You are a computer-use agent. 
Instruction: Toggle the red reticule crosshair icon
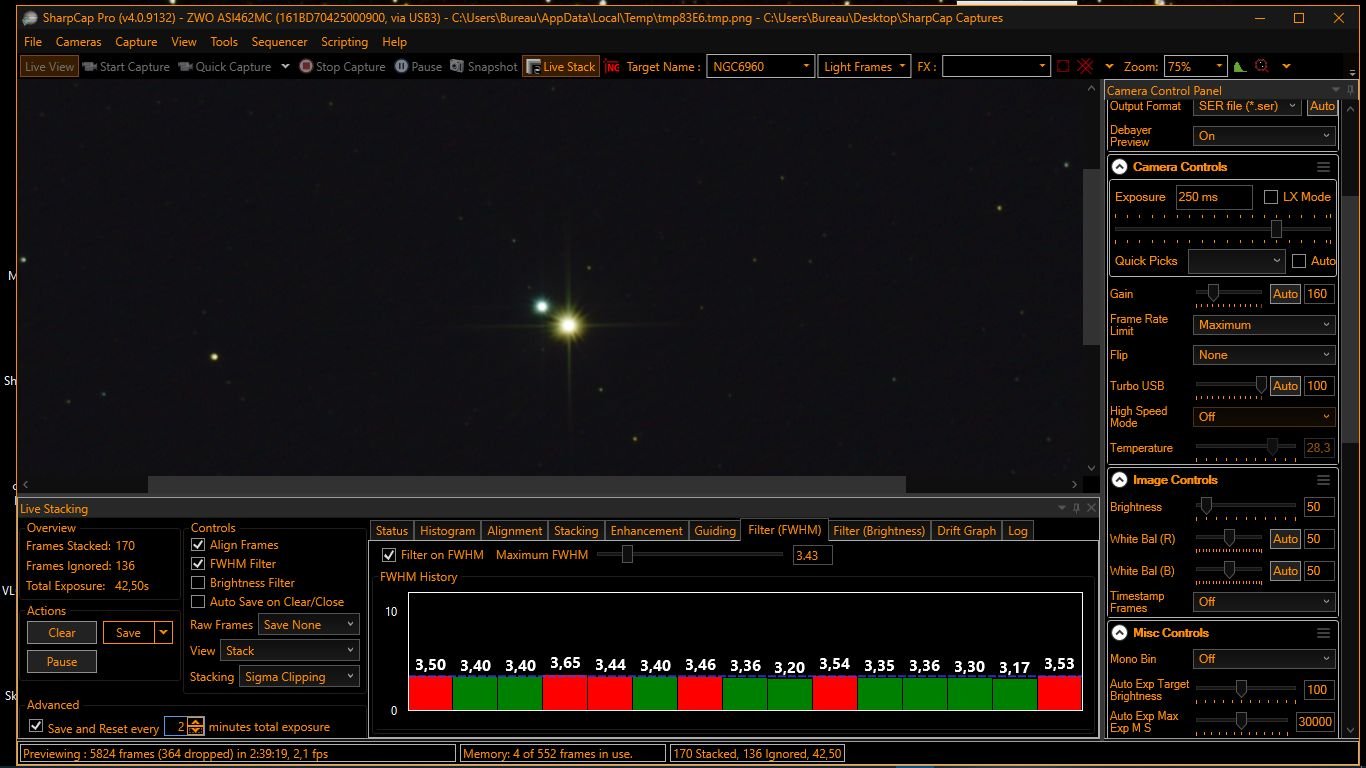[x=1084, y=67]
